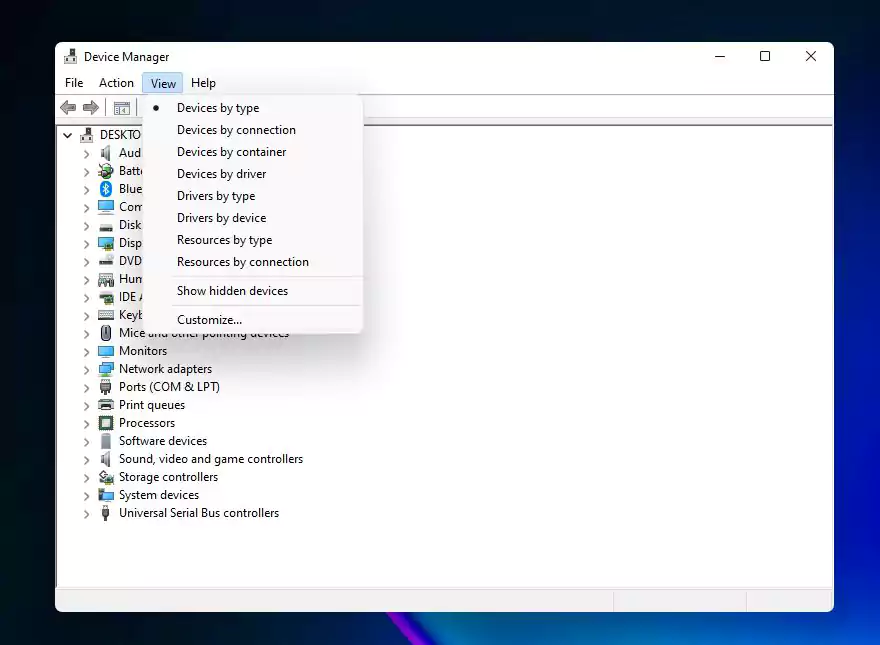The width and height of the screenshot is (880, 645).
Task: Select the System devices label
Action: click(x=159, y=495)
